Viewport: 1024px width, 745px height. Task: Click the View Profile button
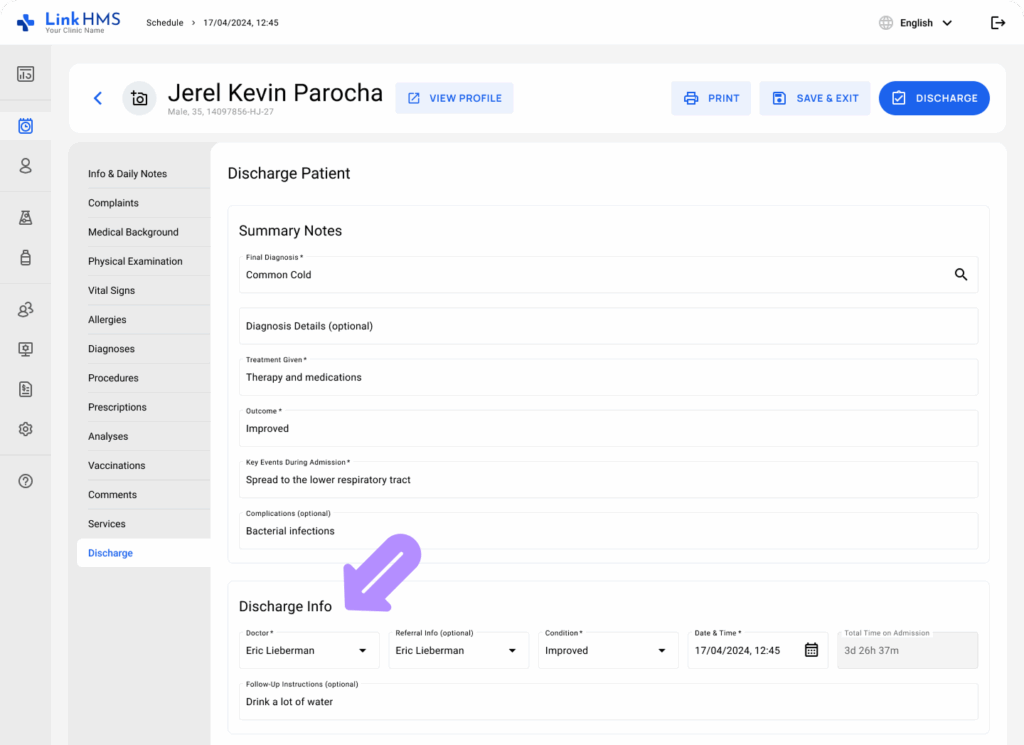pyautogui.click(x=454, y=98)
